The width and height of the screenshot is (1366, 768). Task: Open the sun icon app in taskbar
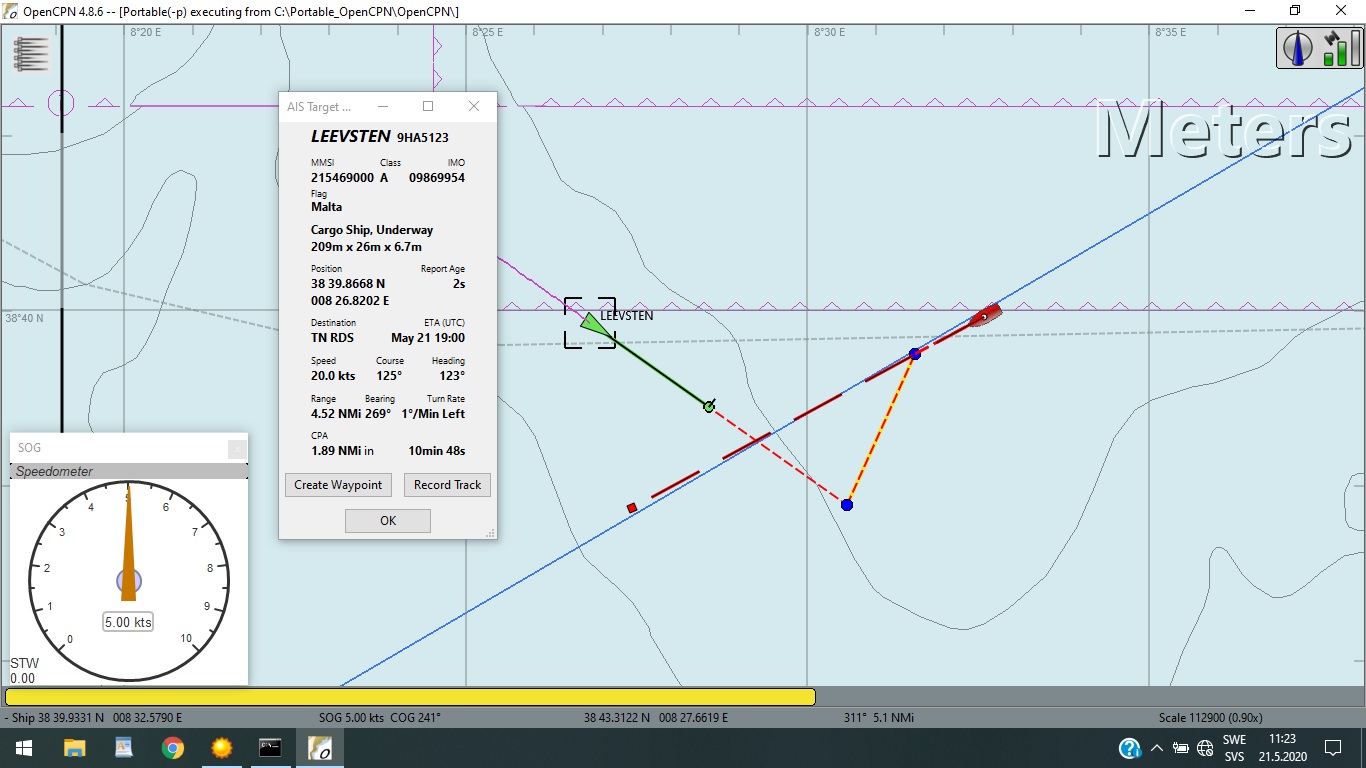pos(221,748)
